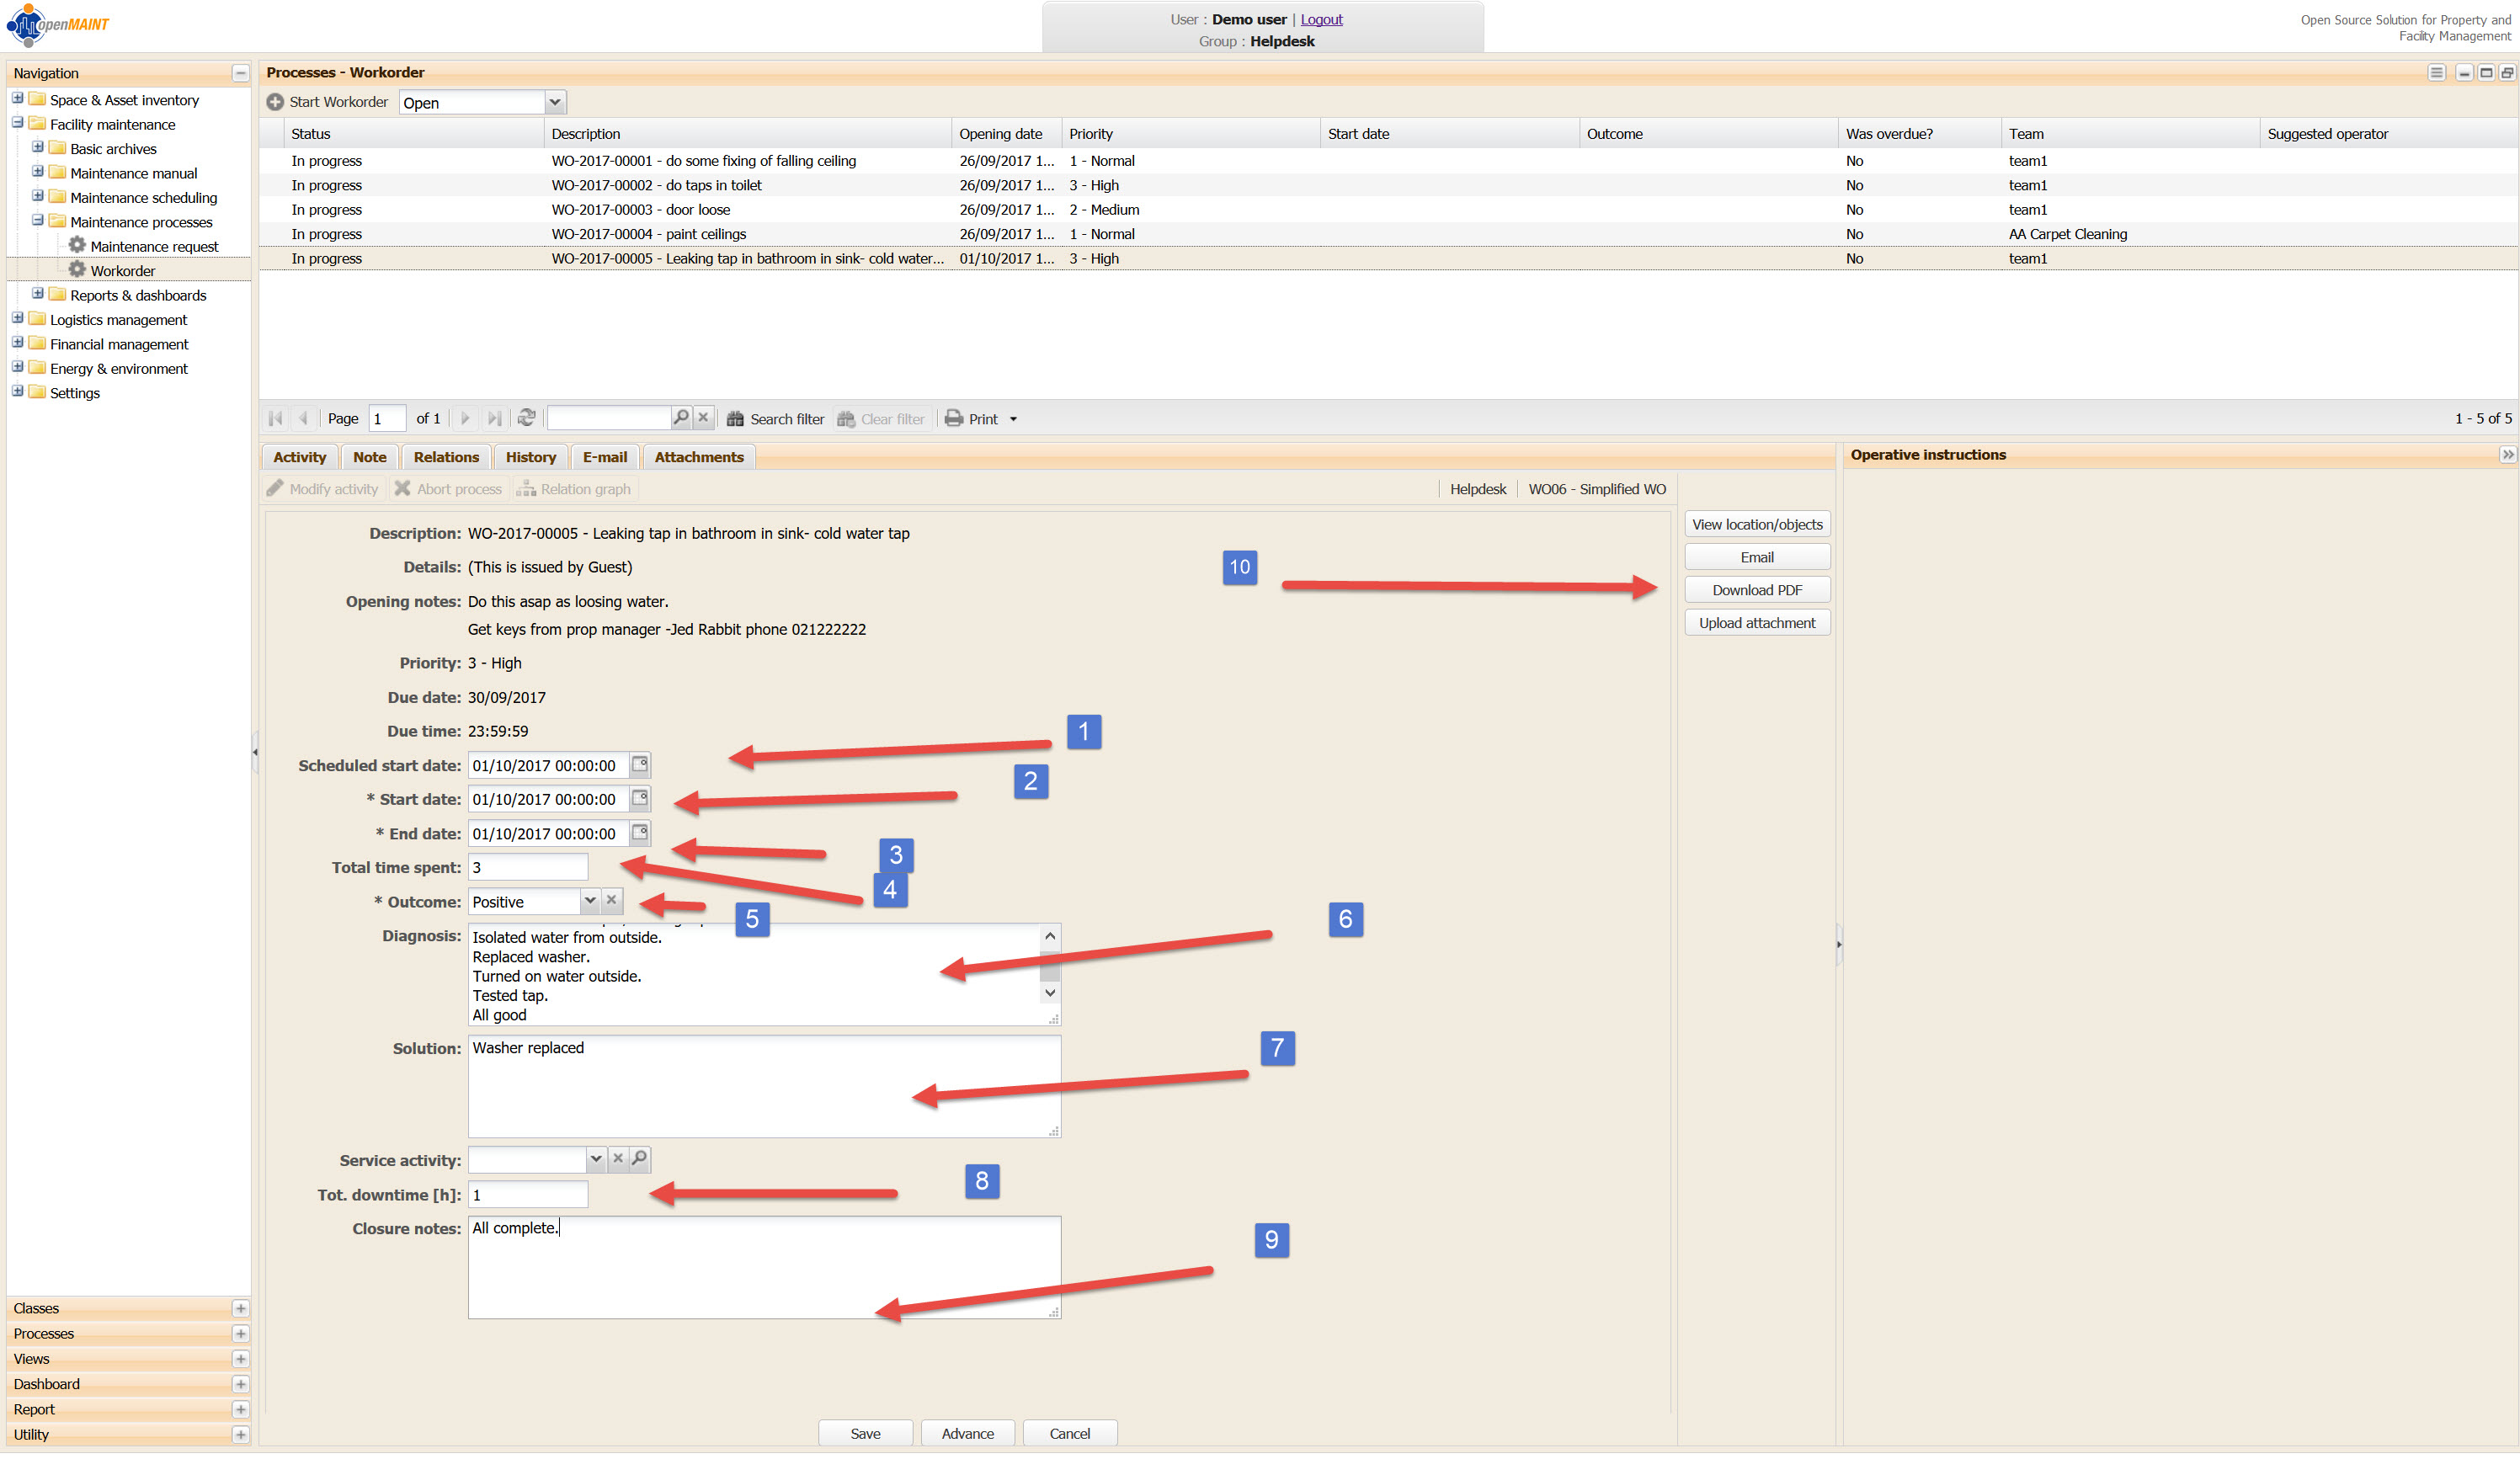
Task: Click the Print icon in grid toolbar
Action: click(x=954, y=419)
